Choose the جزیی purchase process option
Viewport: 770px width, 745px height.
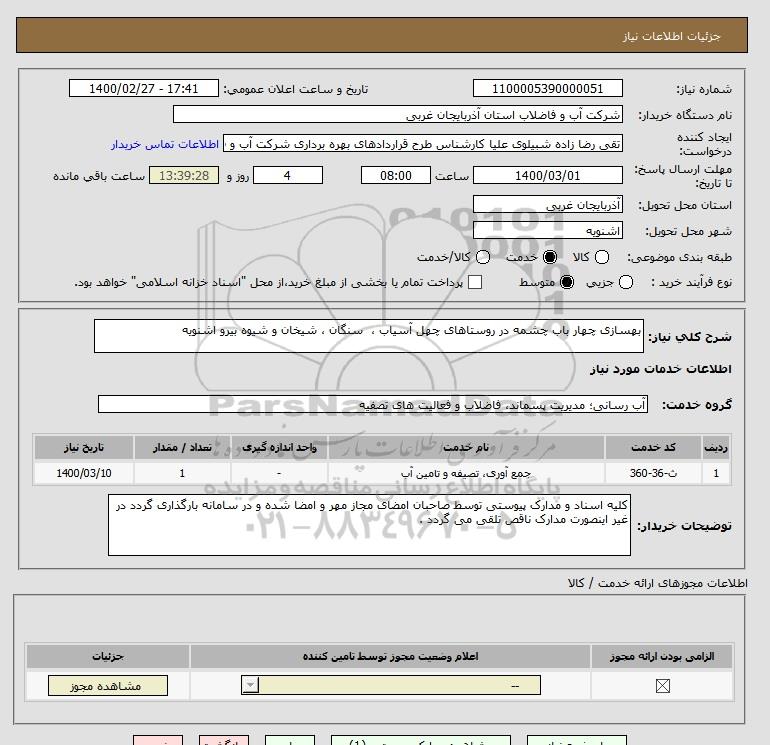[626, 282]
